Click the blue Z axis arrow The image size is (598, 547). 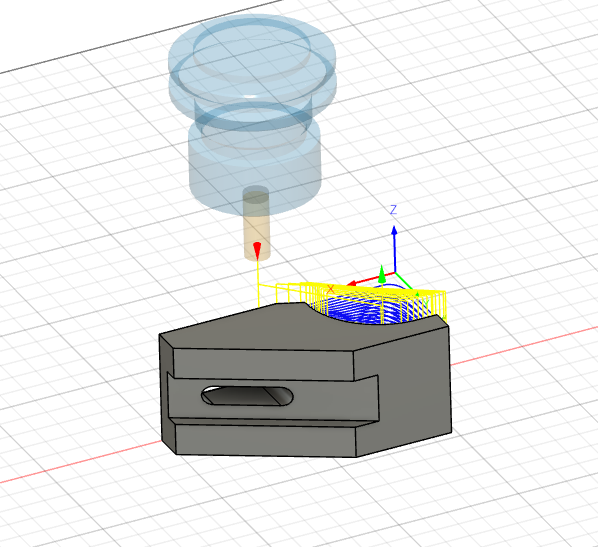point(394,249)
